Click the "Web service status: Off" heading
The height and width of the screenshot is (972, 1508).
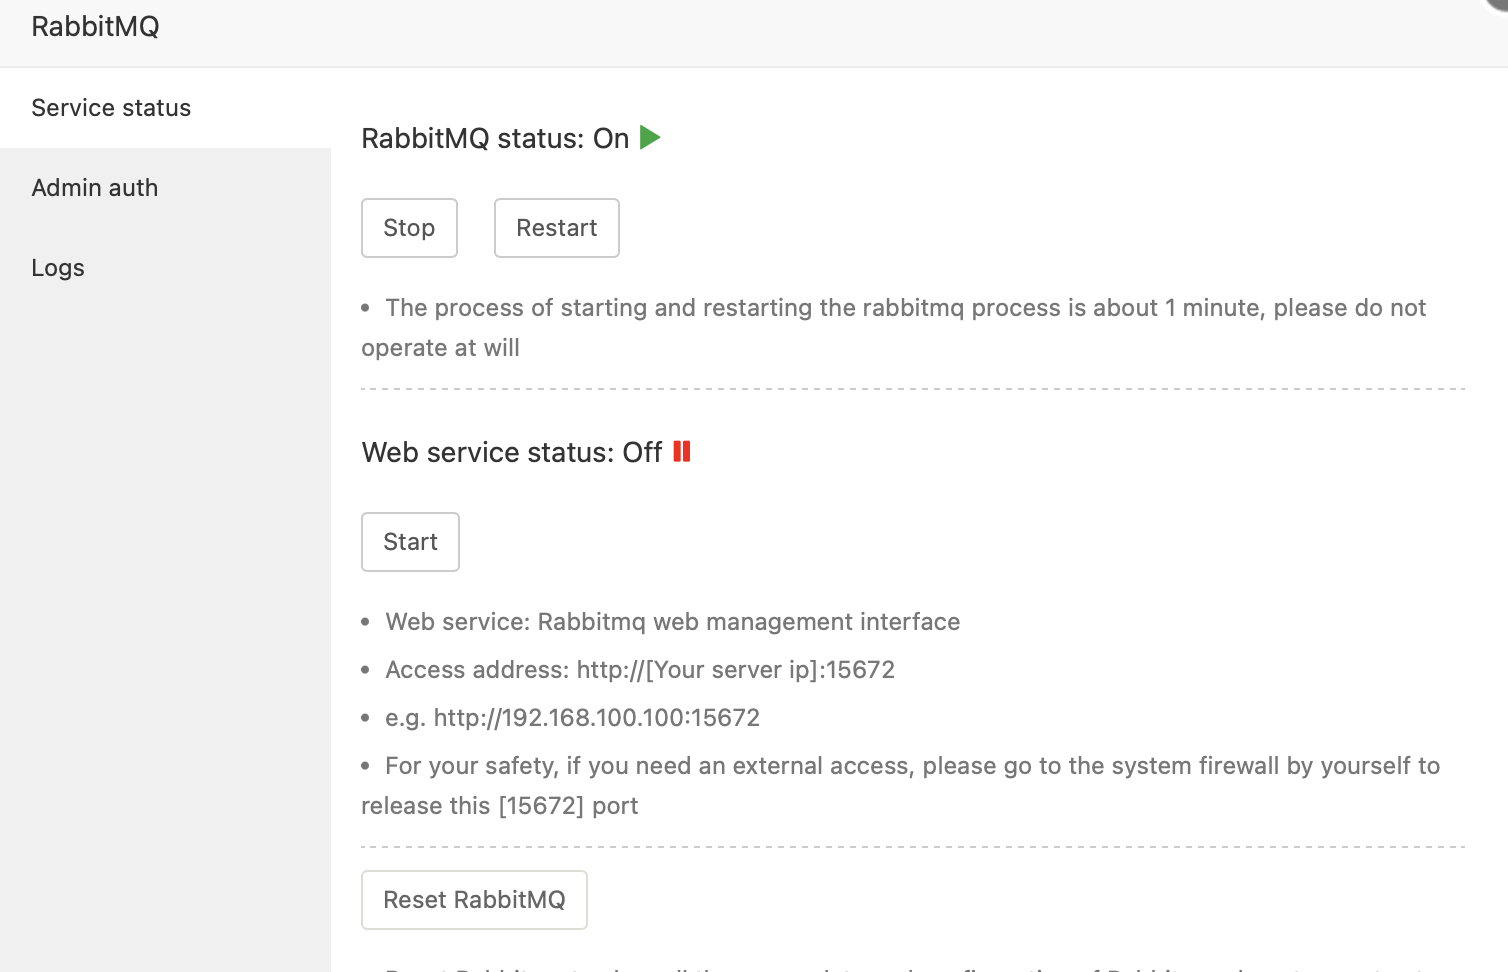(511, 453)
